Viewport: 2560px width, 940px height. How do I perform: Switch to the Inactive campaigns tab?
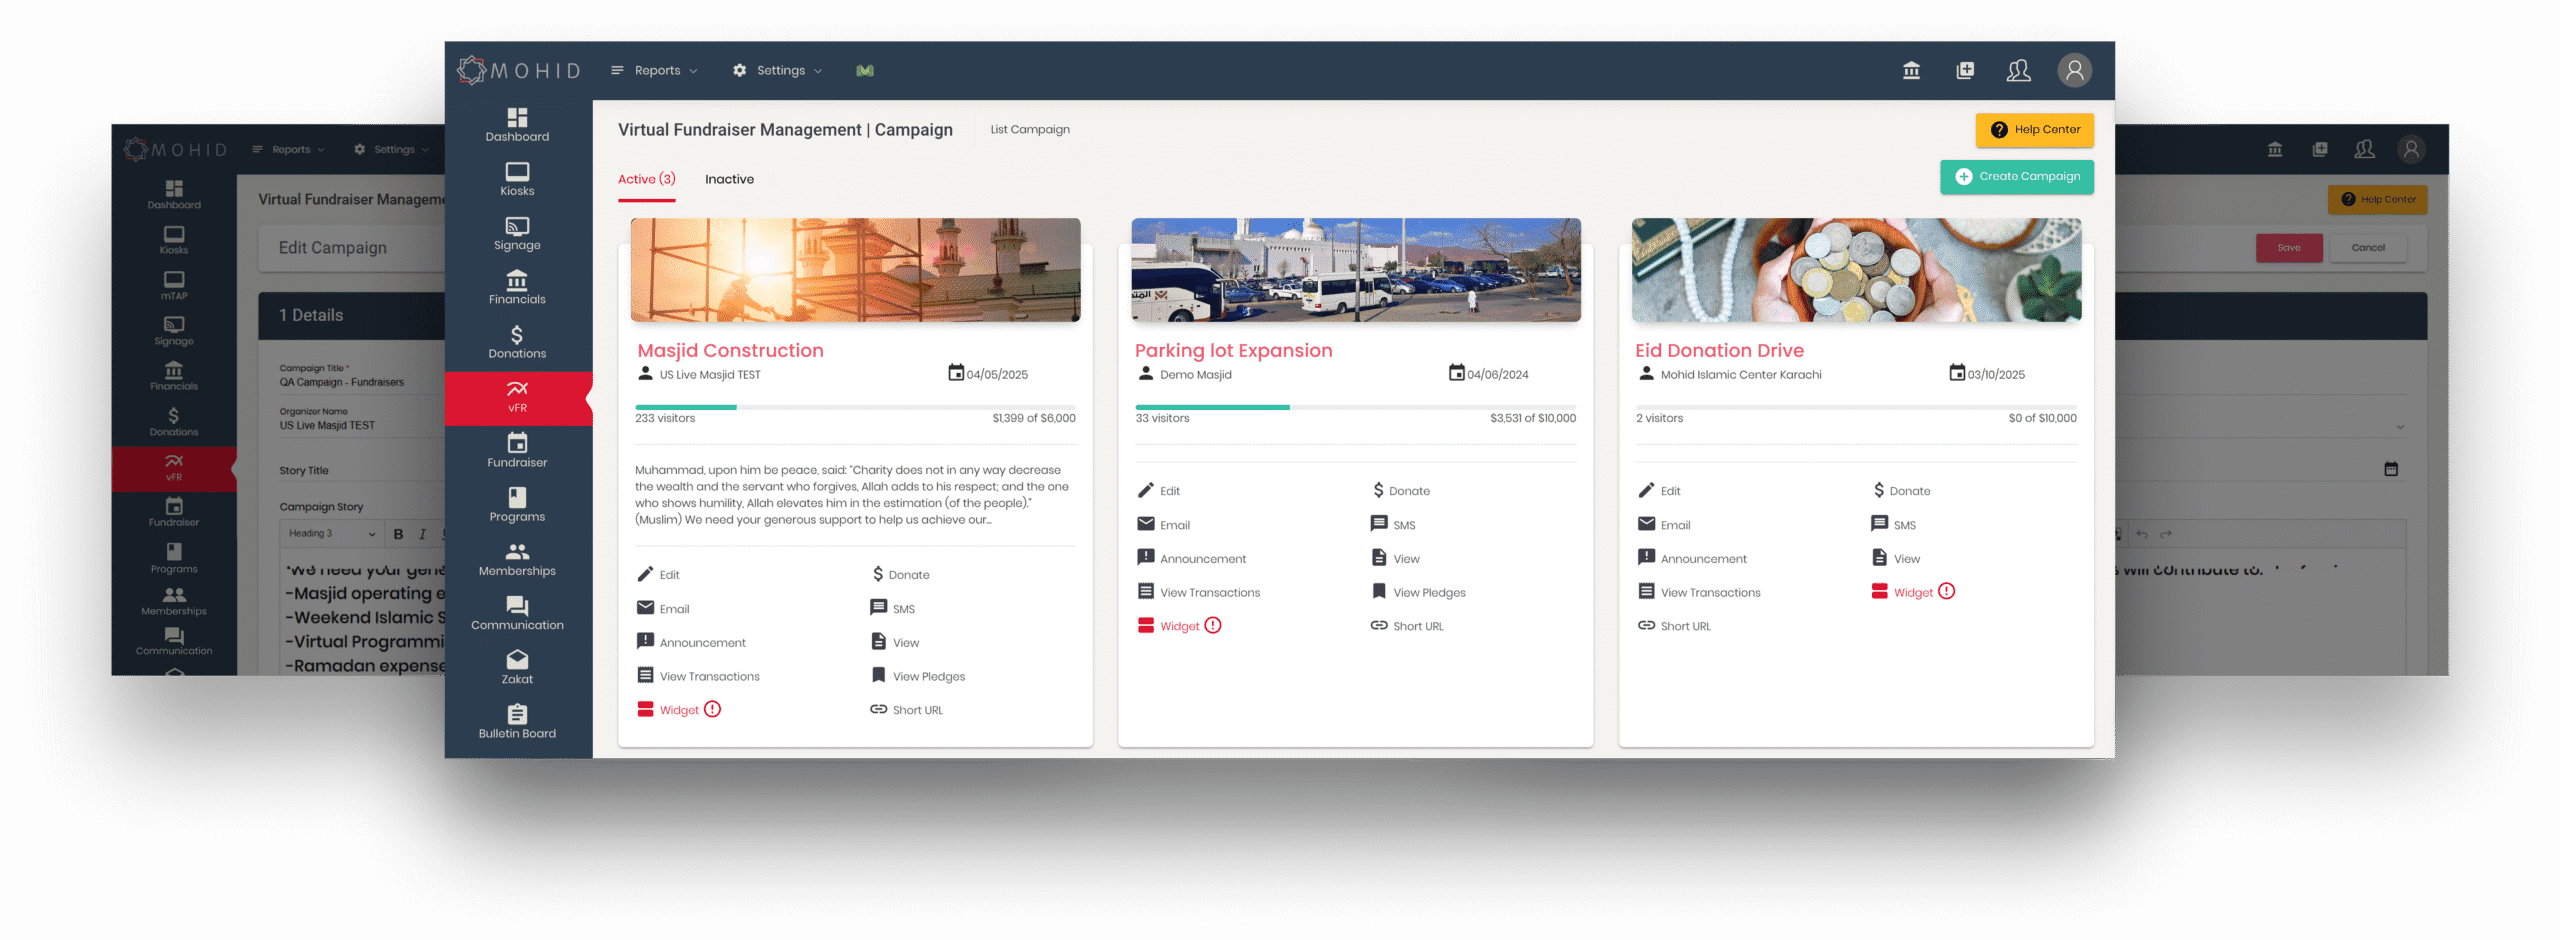pyautogui.click(x=729, y=179)
